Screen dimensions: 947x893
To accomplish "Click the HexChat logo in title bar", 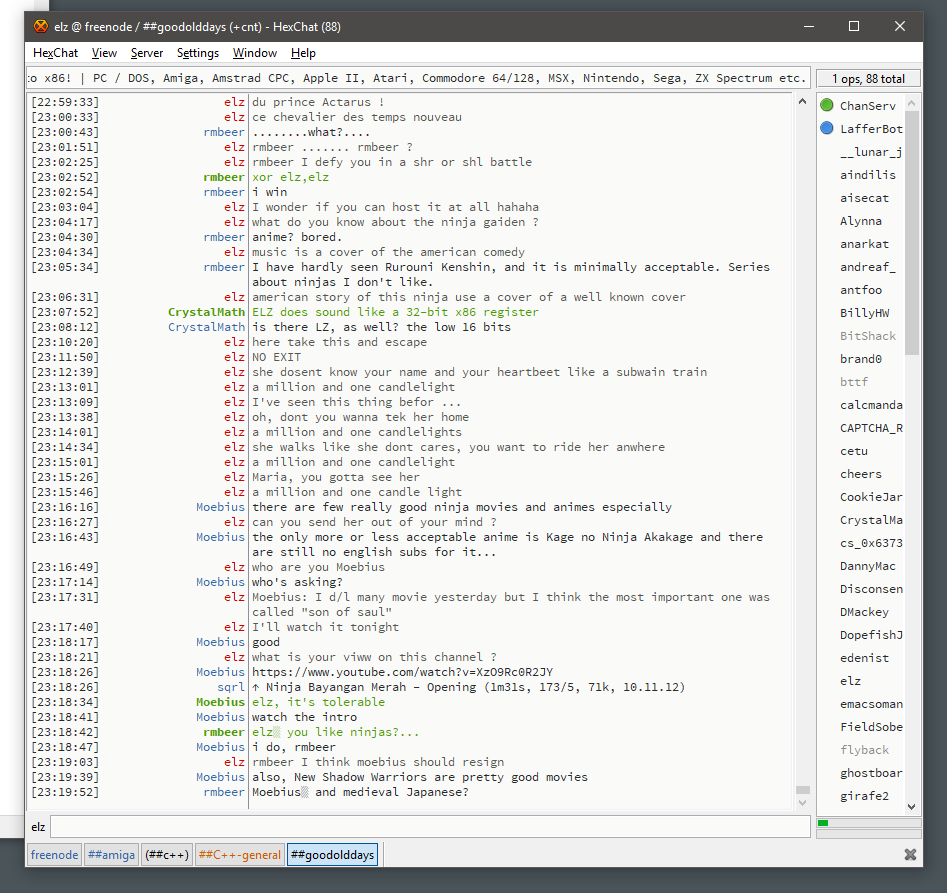I will coord(40,27).
